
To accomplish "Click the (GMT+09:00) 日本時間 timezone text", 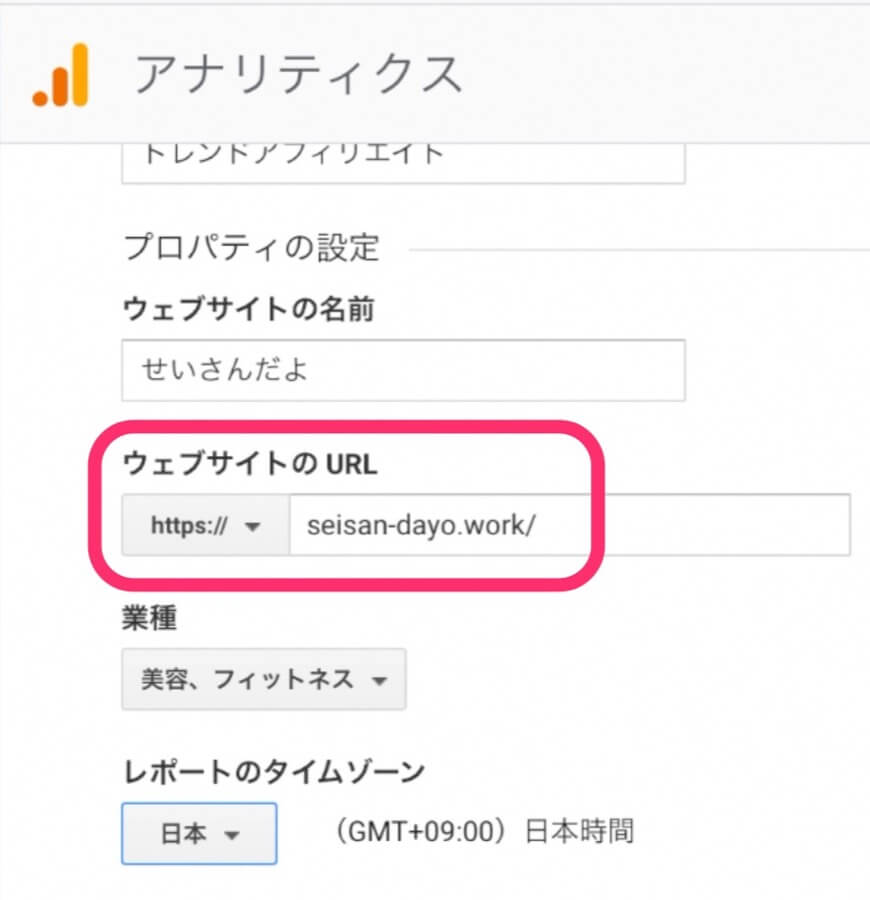I will coord(485,832).
